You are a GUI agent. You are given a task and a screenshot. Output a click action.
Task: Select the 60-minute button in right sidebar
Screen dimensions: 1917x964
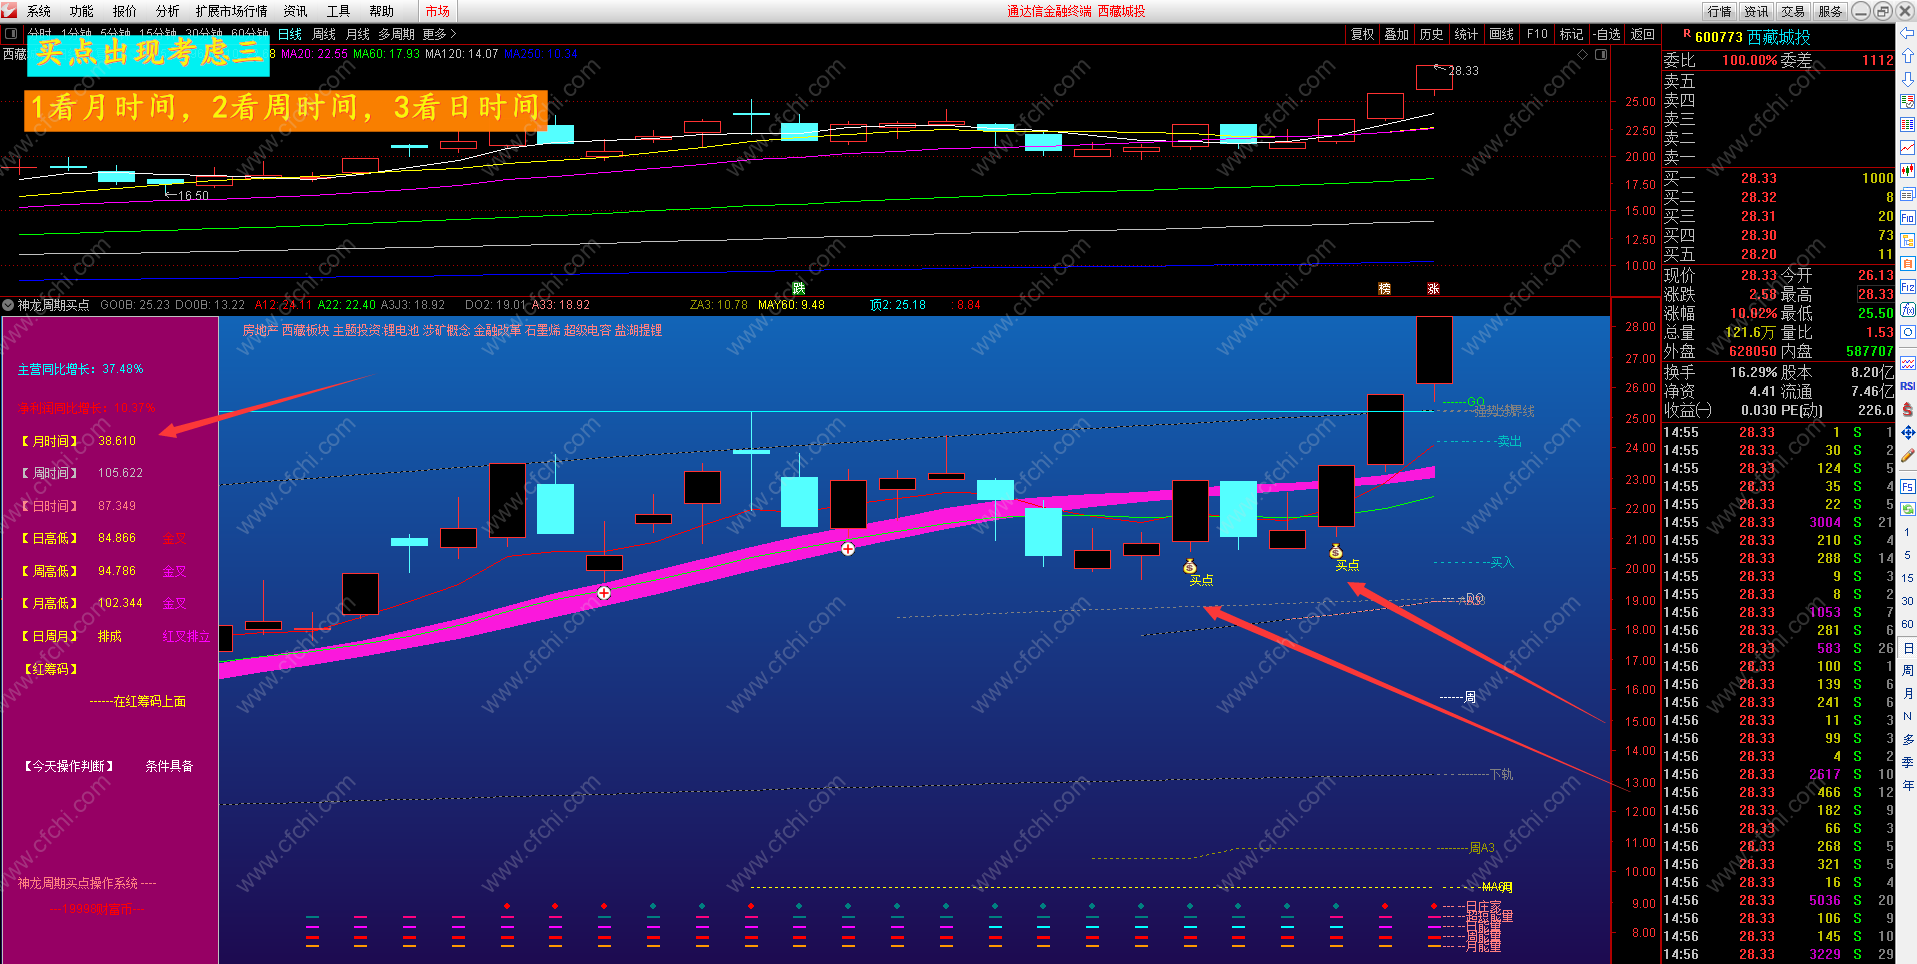click(x=1907, y=624)
